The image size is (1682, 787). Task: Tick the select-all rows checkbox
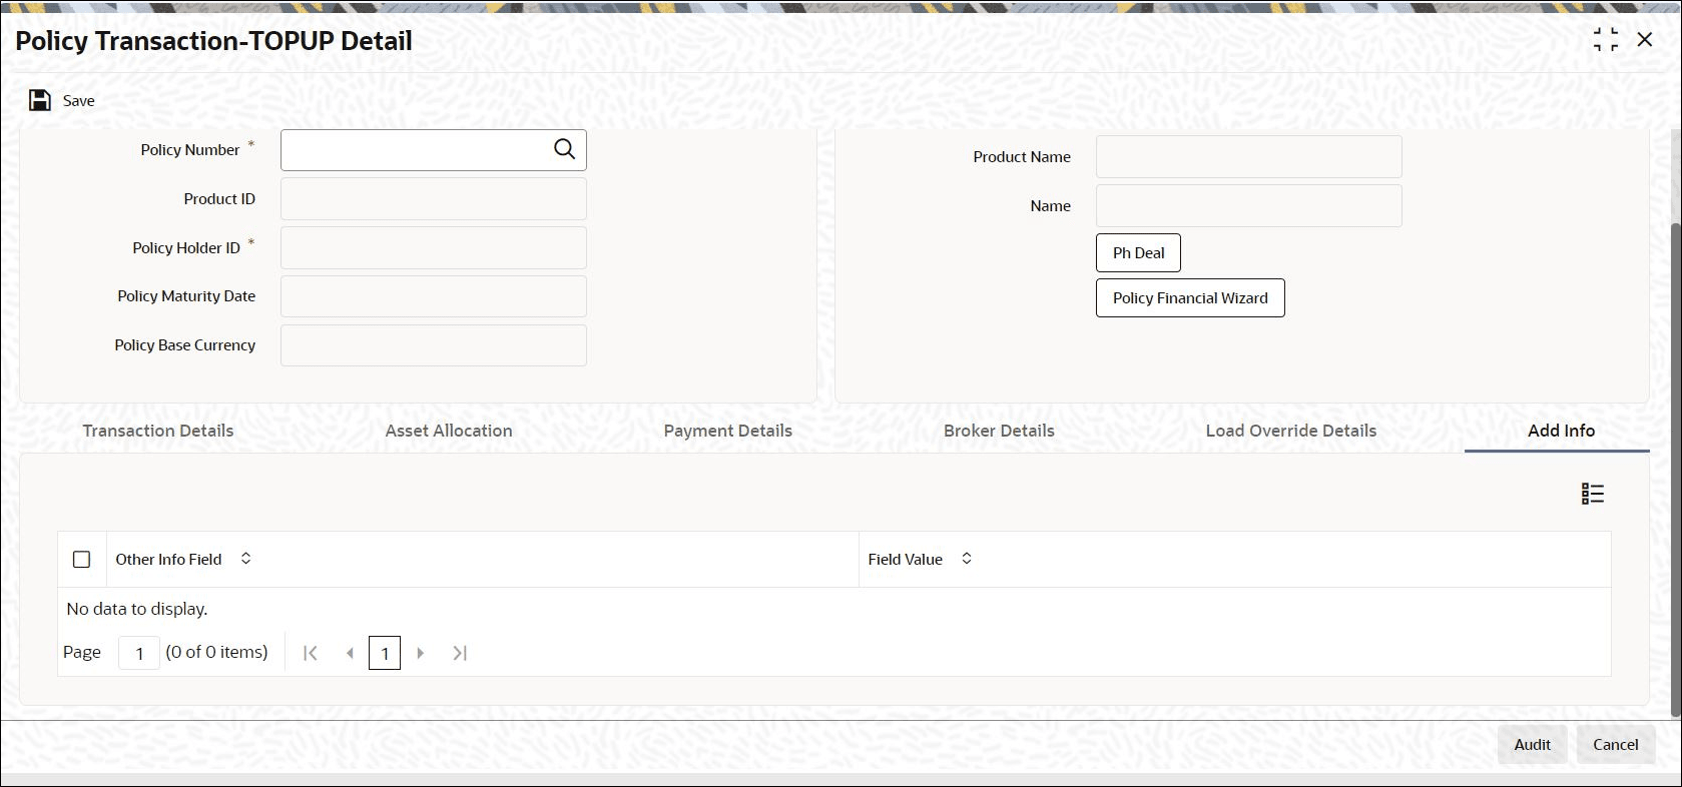pyautogui.click(x=82, y=560)
